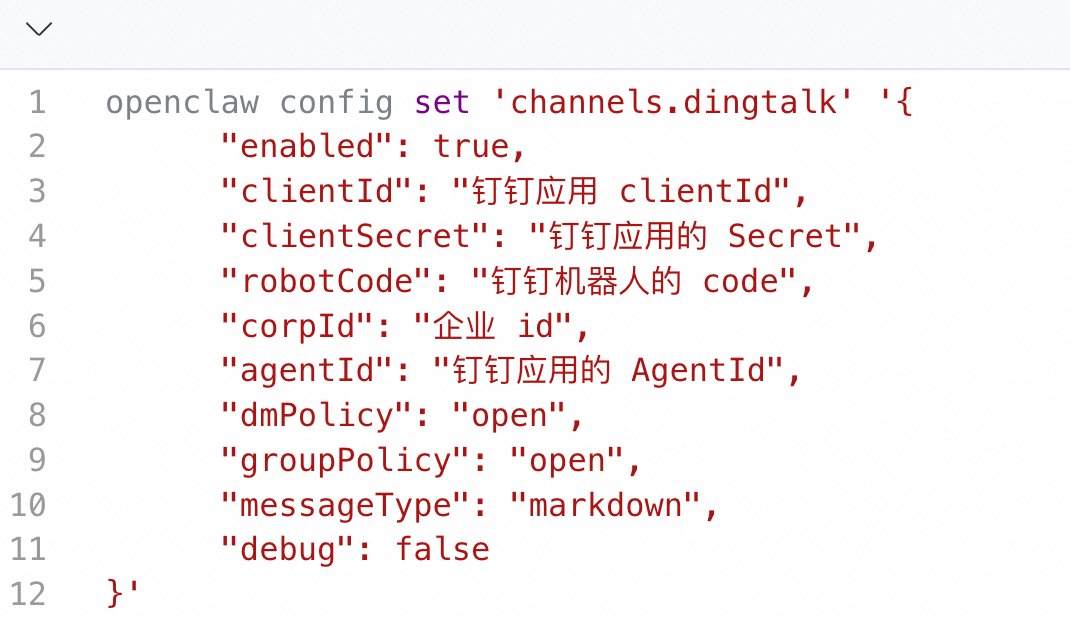Click the "enabled" key on line 2
The width and height of the screenshot is (1070, 618).
[306, 146]
